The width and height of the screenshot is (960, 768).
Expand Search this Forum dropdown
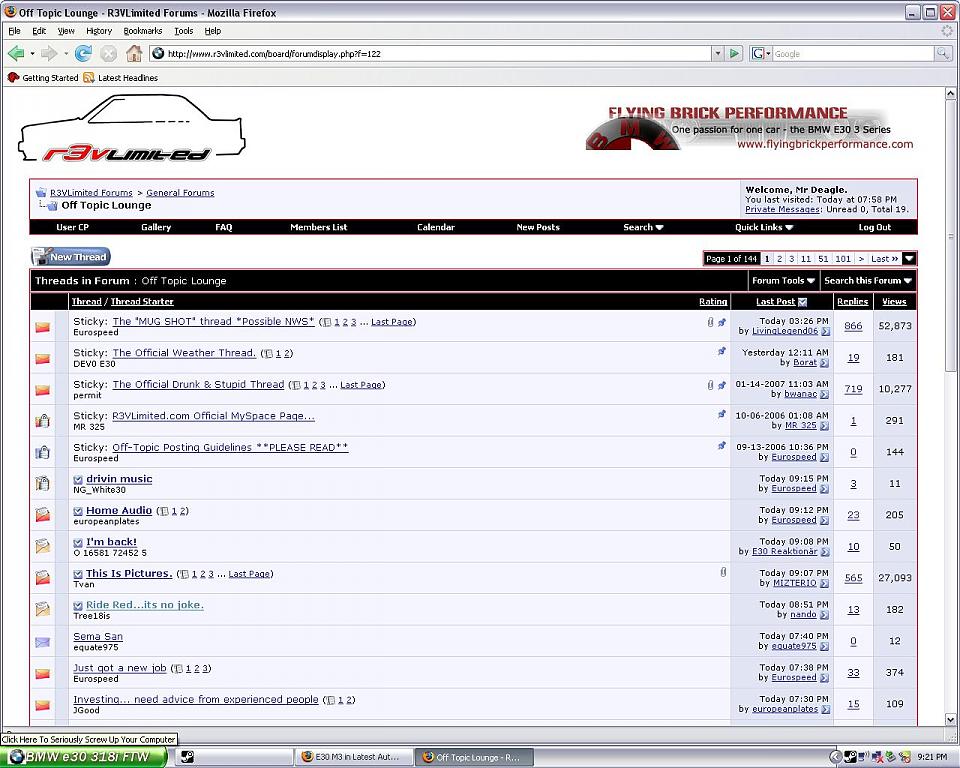click(867, 281)
